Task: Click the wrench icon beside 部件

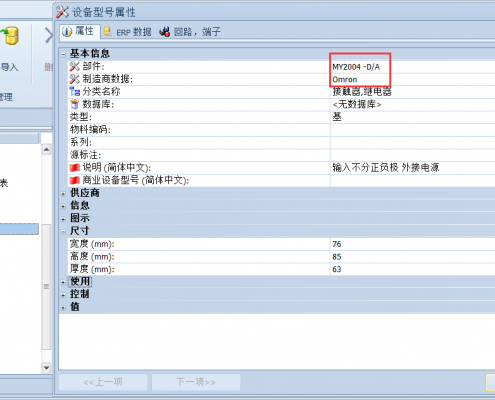Action: point(74,66)
